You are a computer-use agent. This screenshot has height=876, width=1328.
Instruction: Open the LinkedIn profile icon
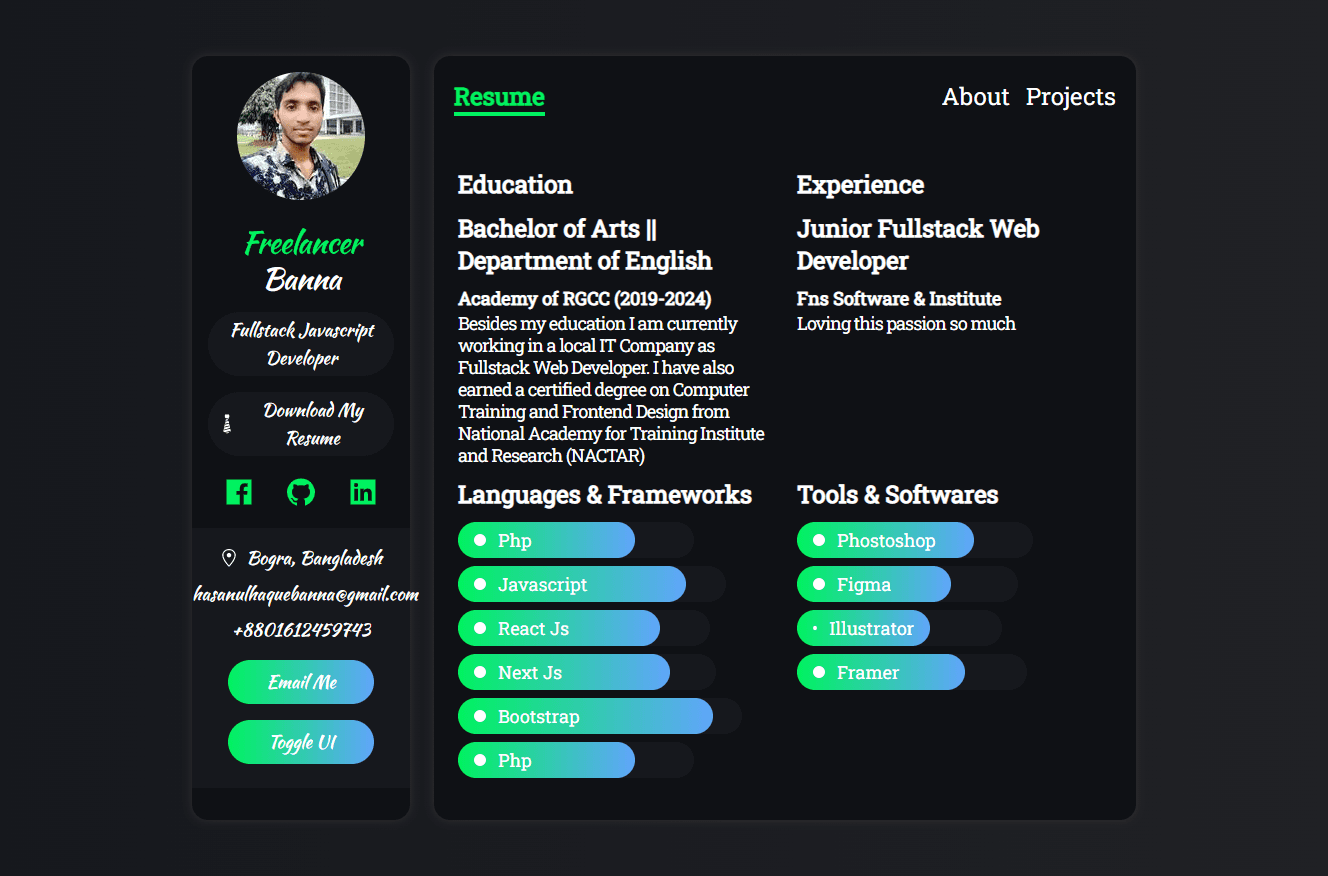click(x=363, y=492)
